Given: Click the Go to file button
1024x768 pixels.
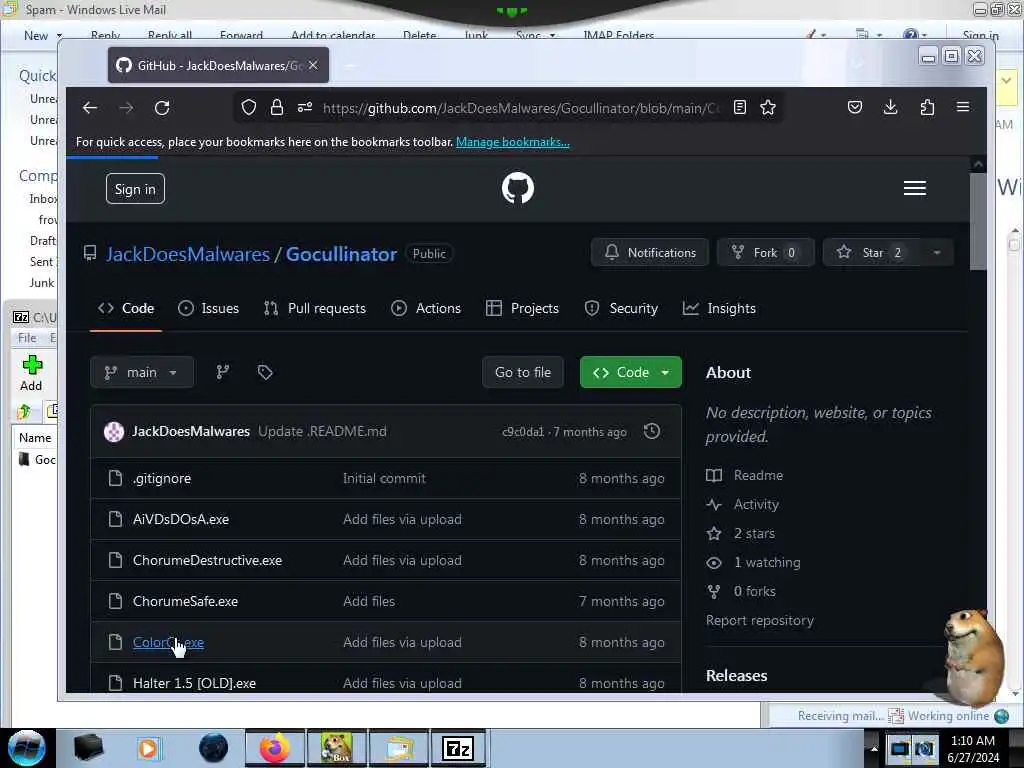Looking at the screenshot, I should point(522,372).
